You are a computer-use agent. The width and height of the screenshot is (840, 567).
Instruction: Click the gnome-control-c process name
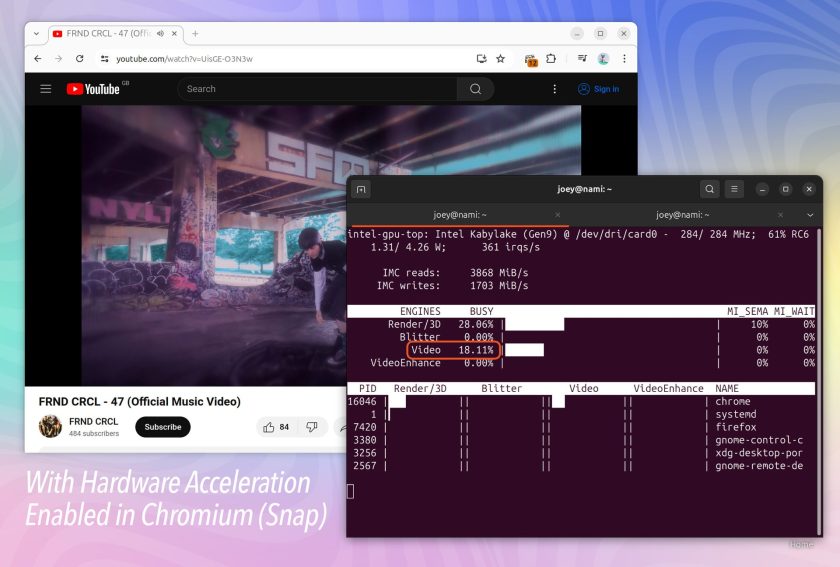click(759, 440)
